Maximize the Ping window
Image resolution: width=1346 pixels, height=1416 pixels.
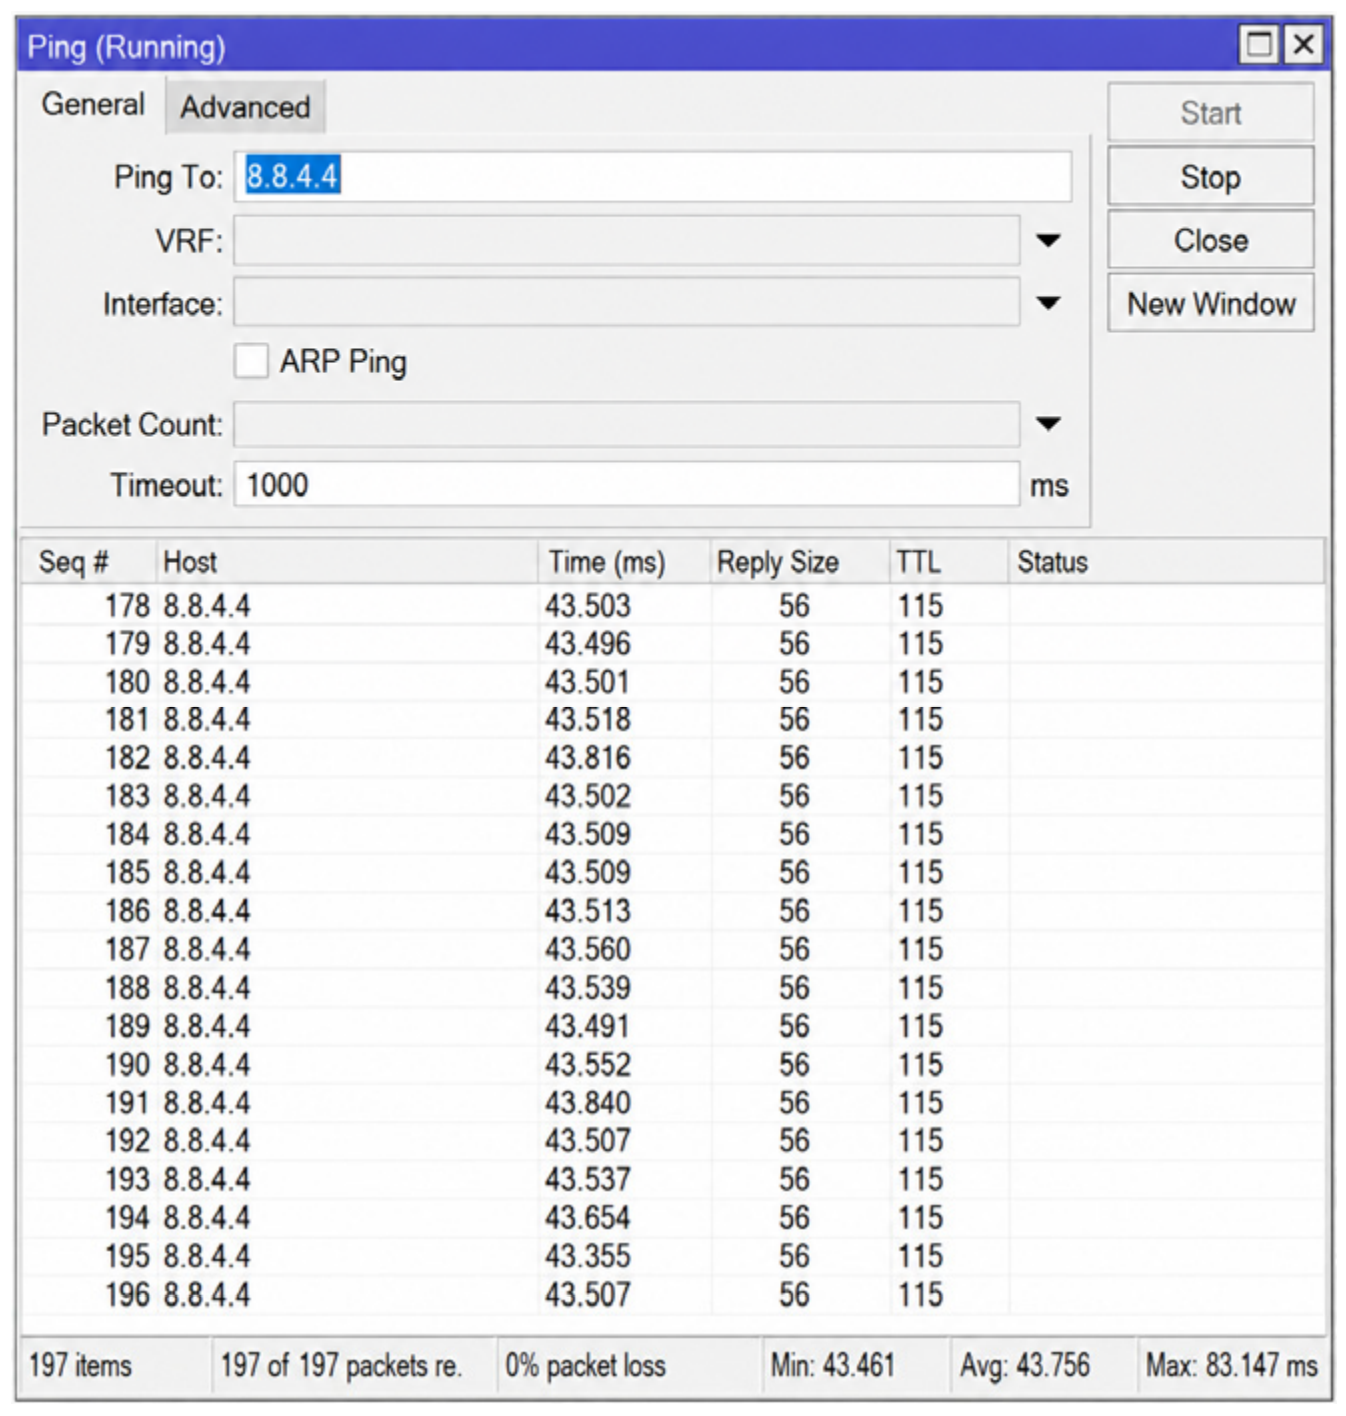1259,44
